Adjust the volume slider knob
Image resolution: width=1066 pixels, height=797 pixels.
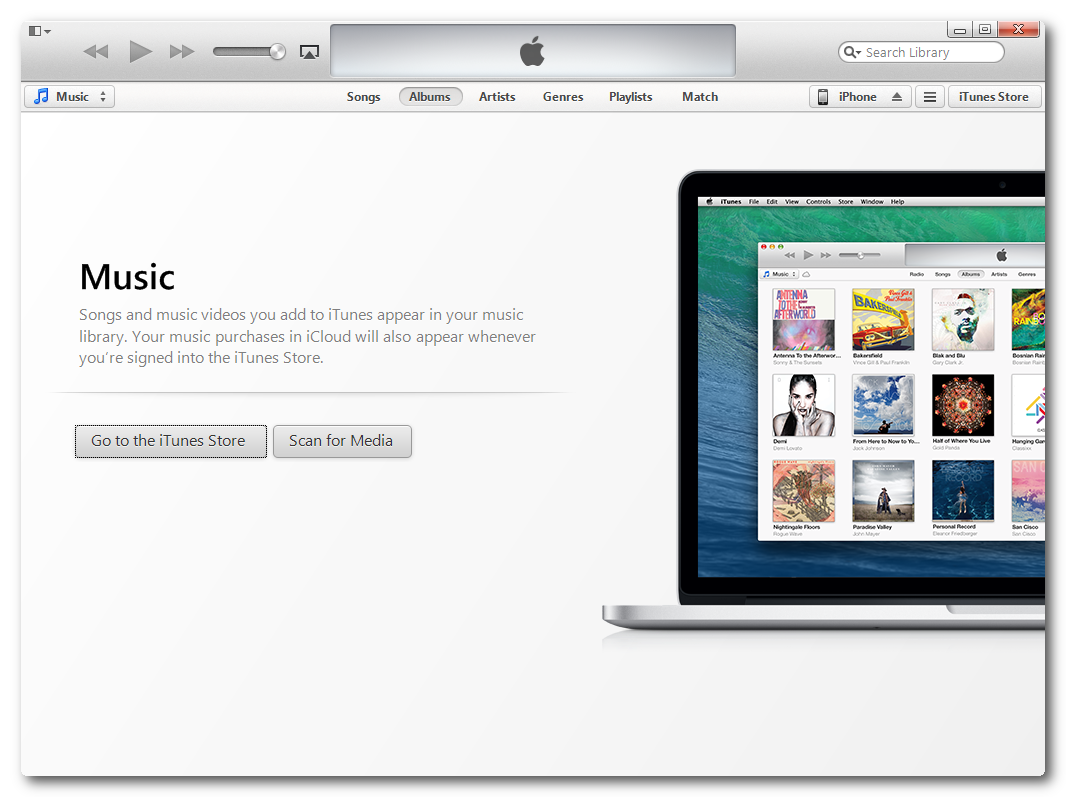click(x=277, y=52)
